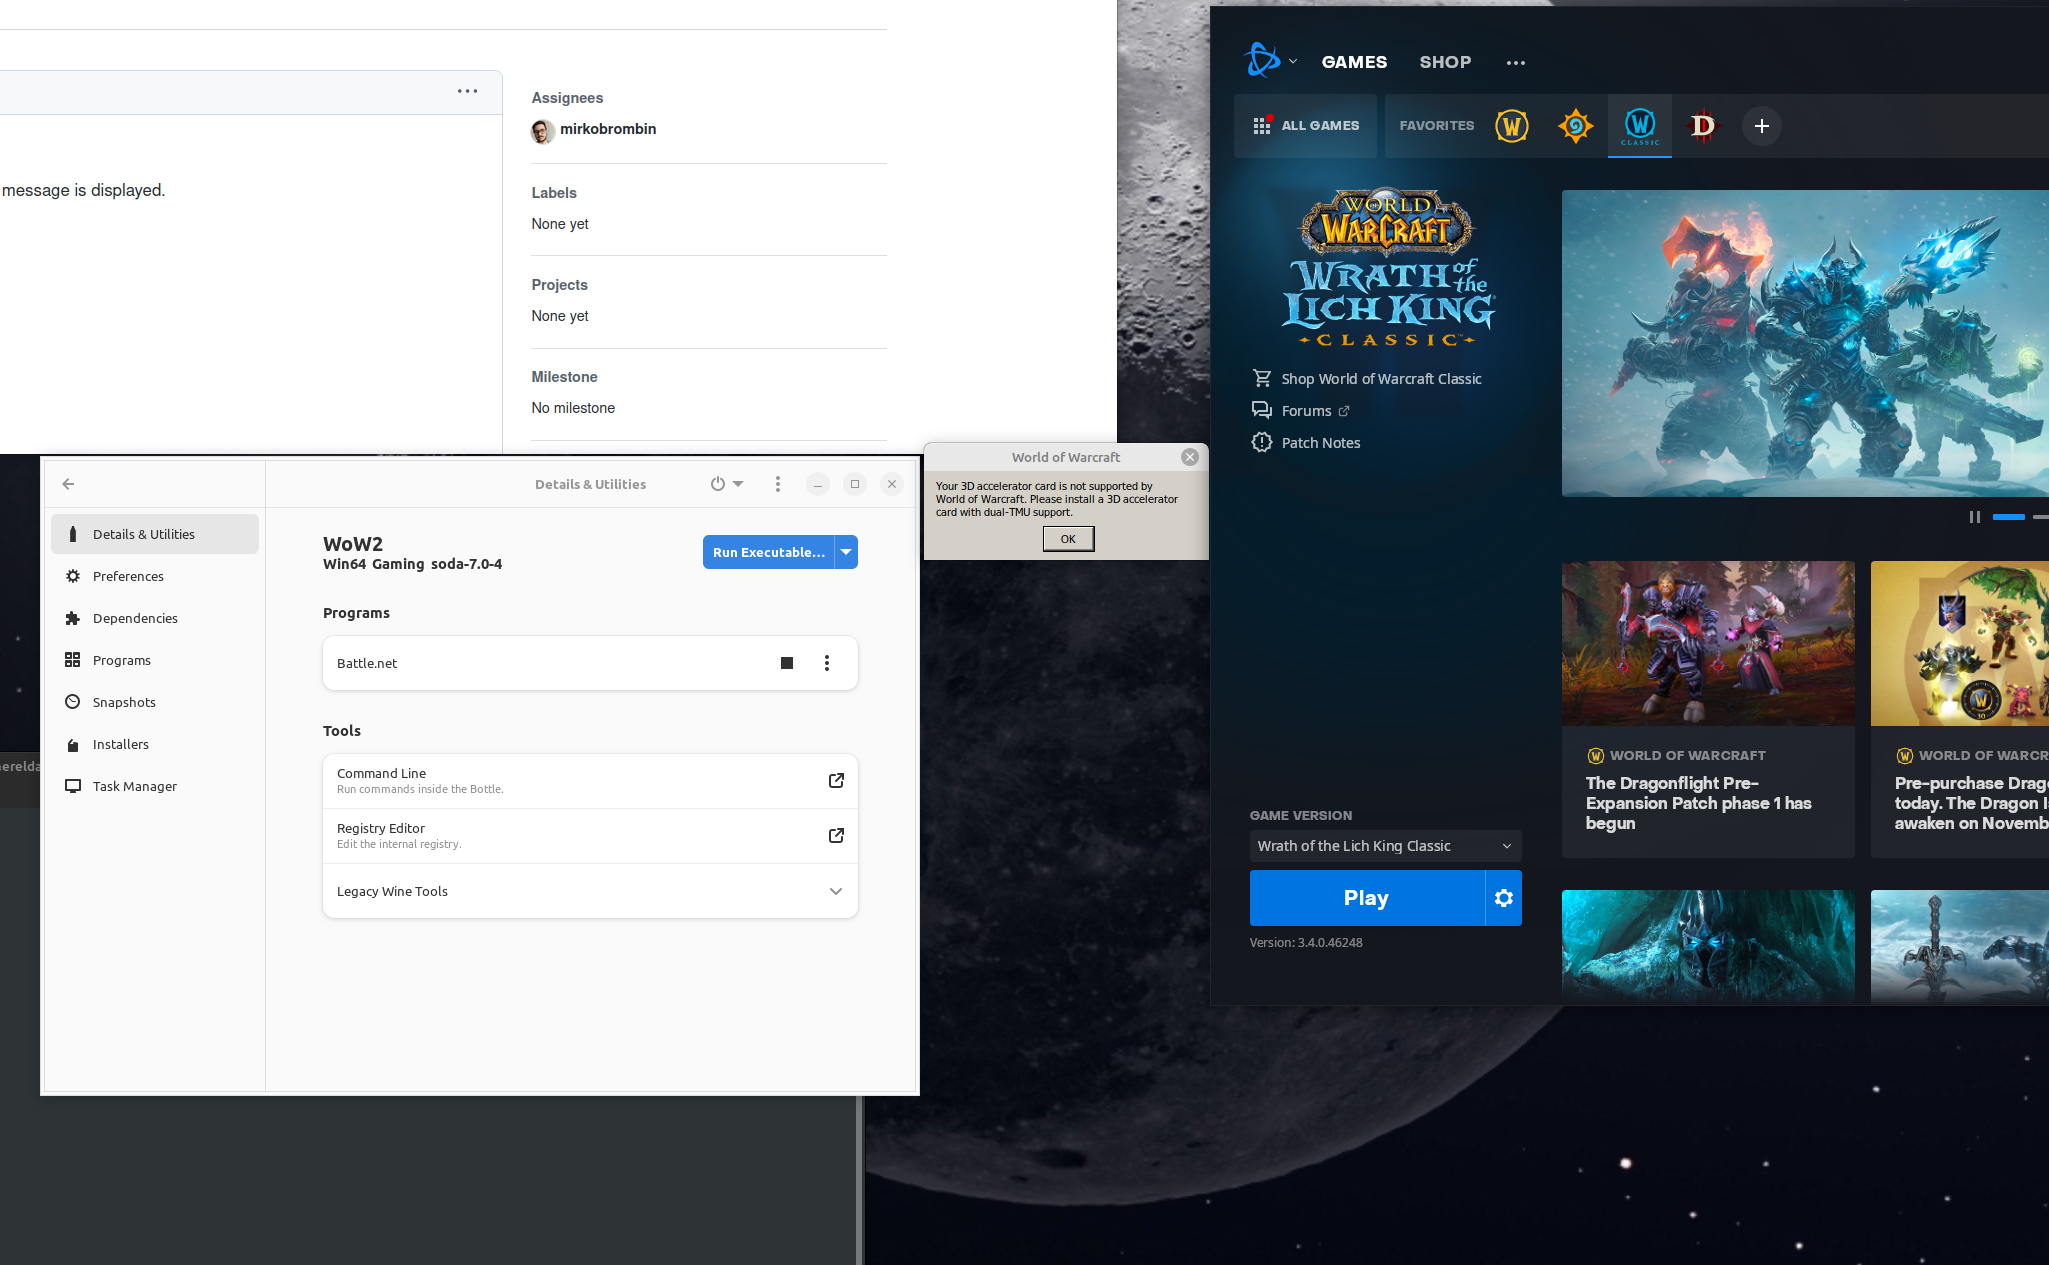2049x1265 pixels.
Task: Click the blue Play button
Action: [x=1366, y=898]
